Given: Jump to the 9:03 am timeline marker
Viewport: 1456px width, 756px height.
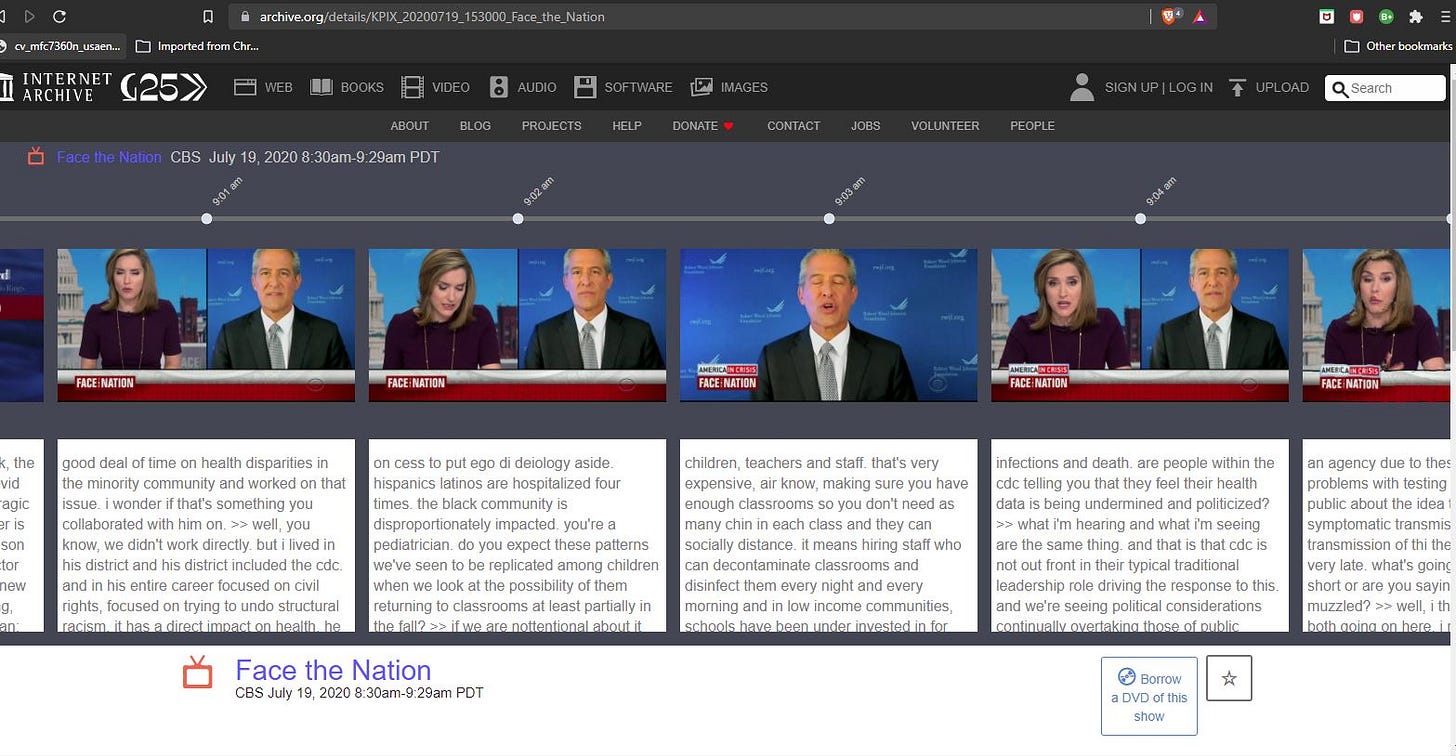Looking at the screenshot, I should [829, 218].
